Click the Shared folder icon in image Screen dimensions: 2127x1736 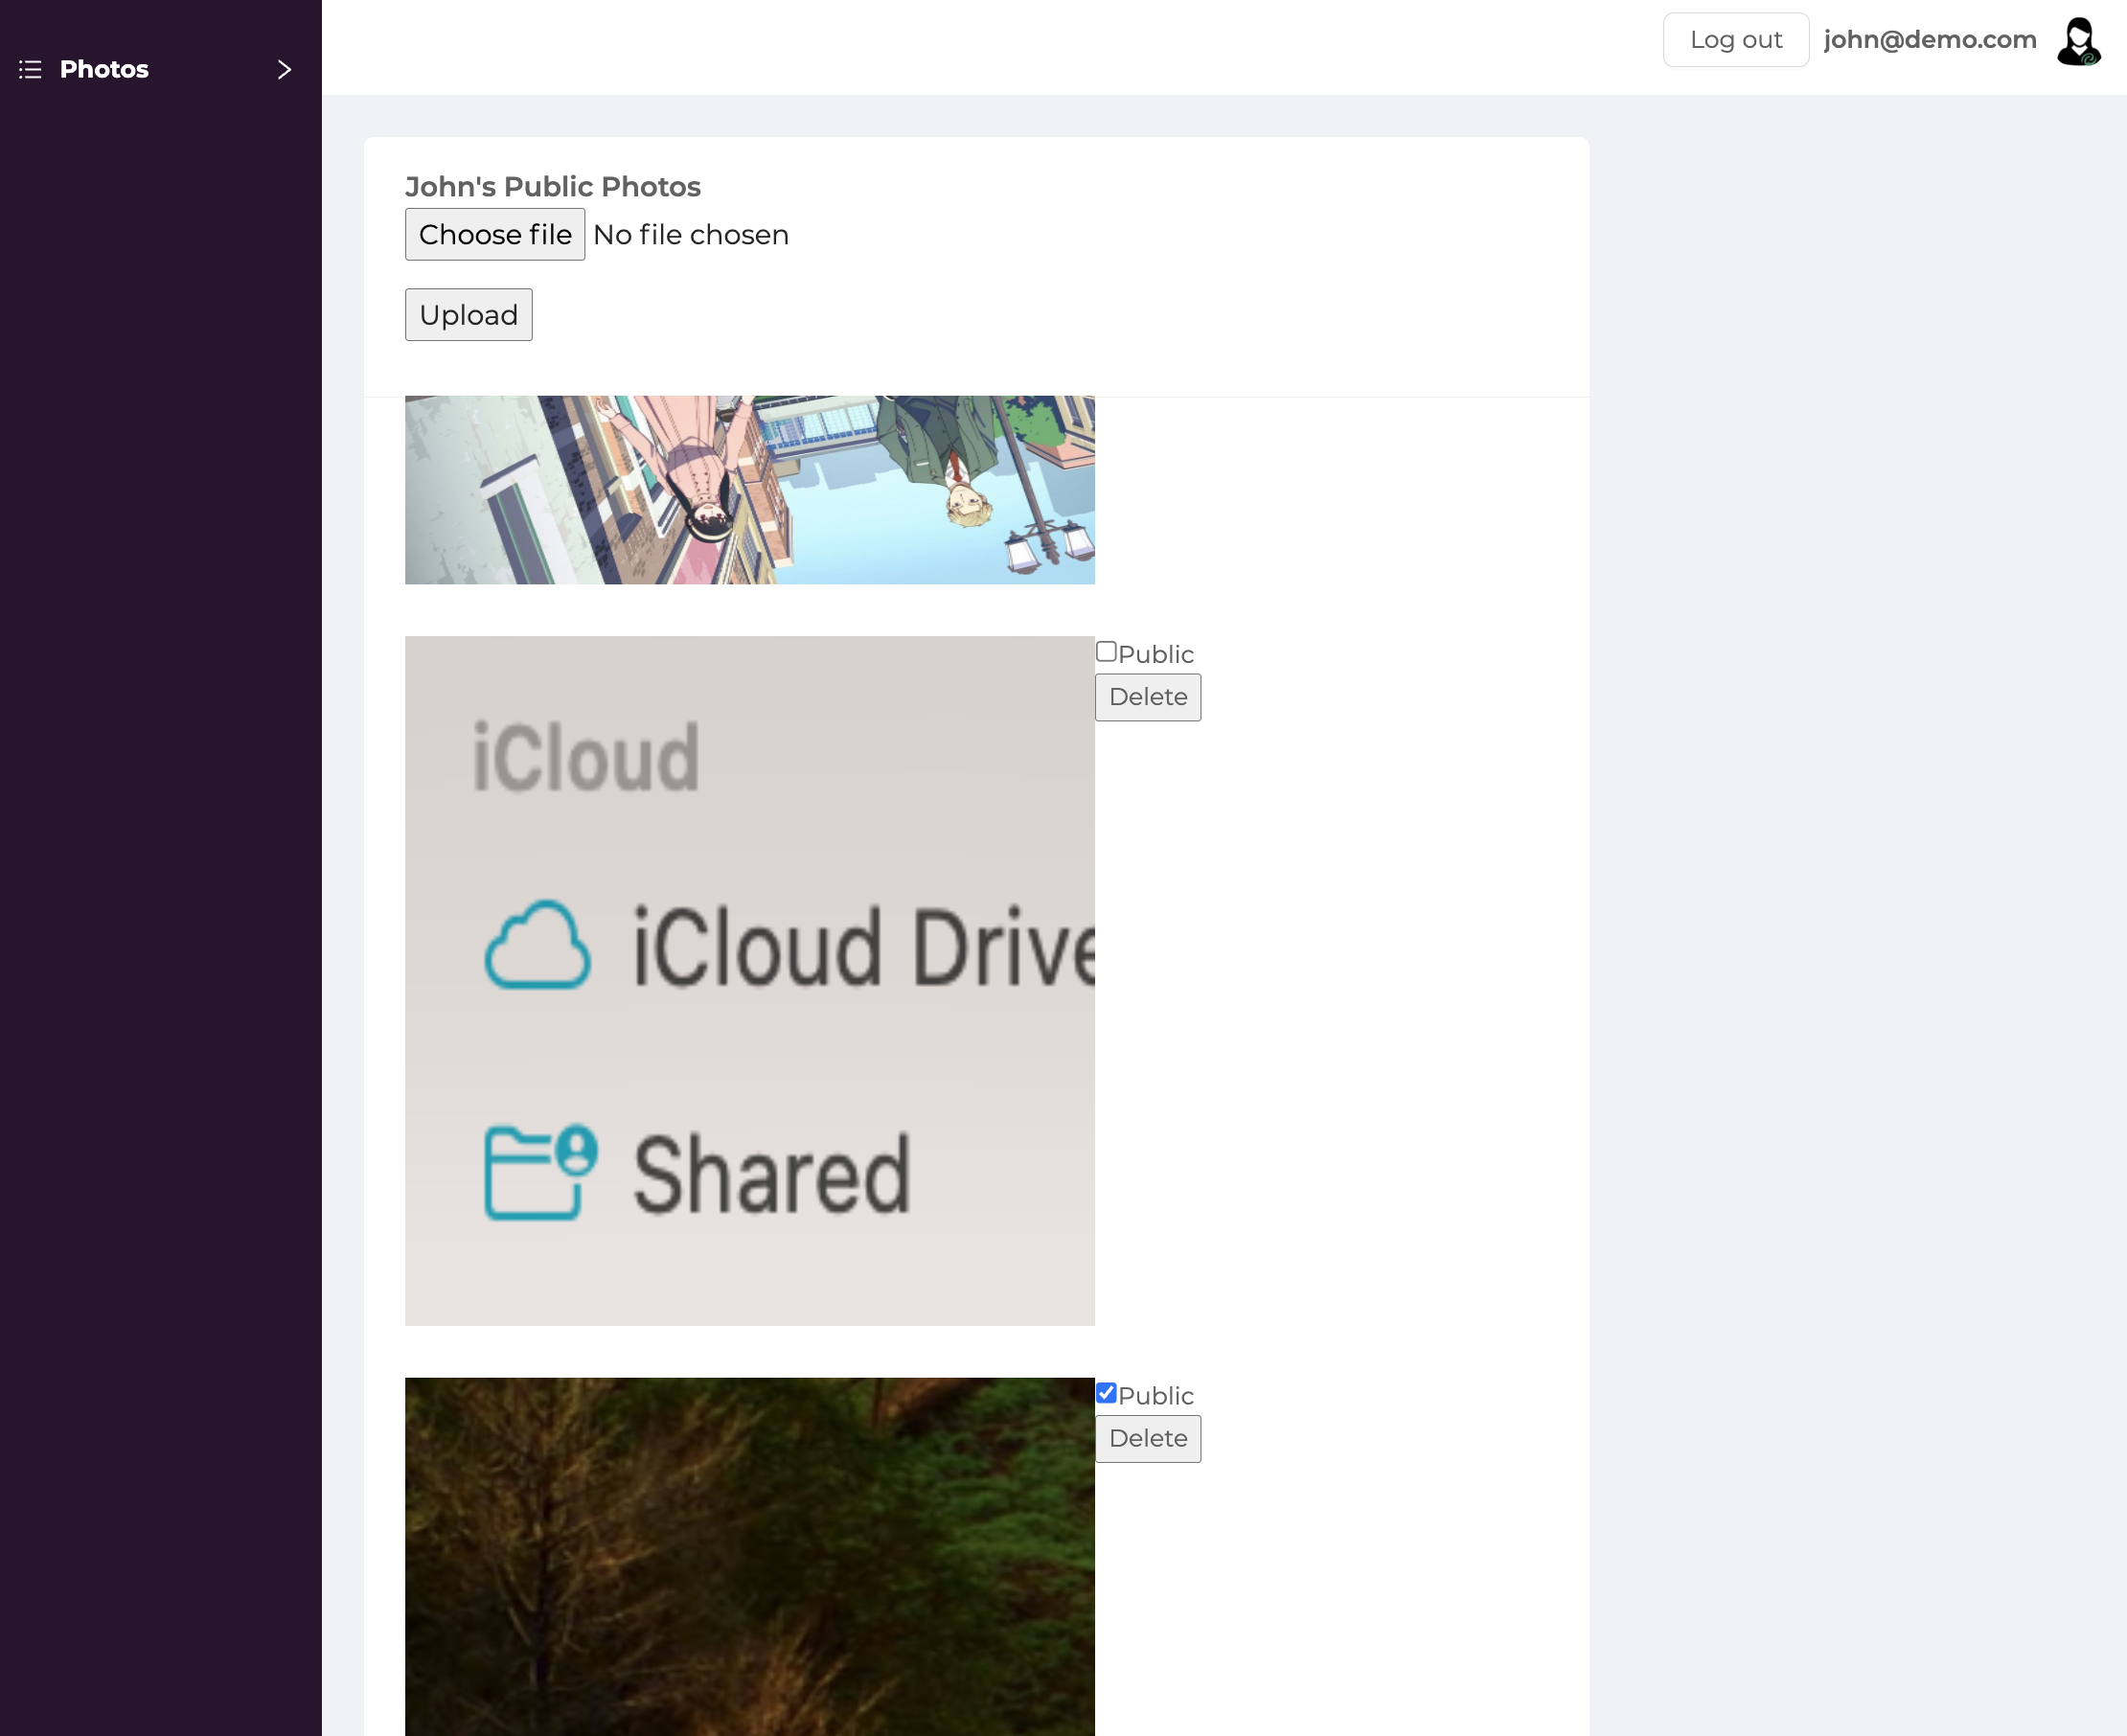click(x=540, y=1172)
